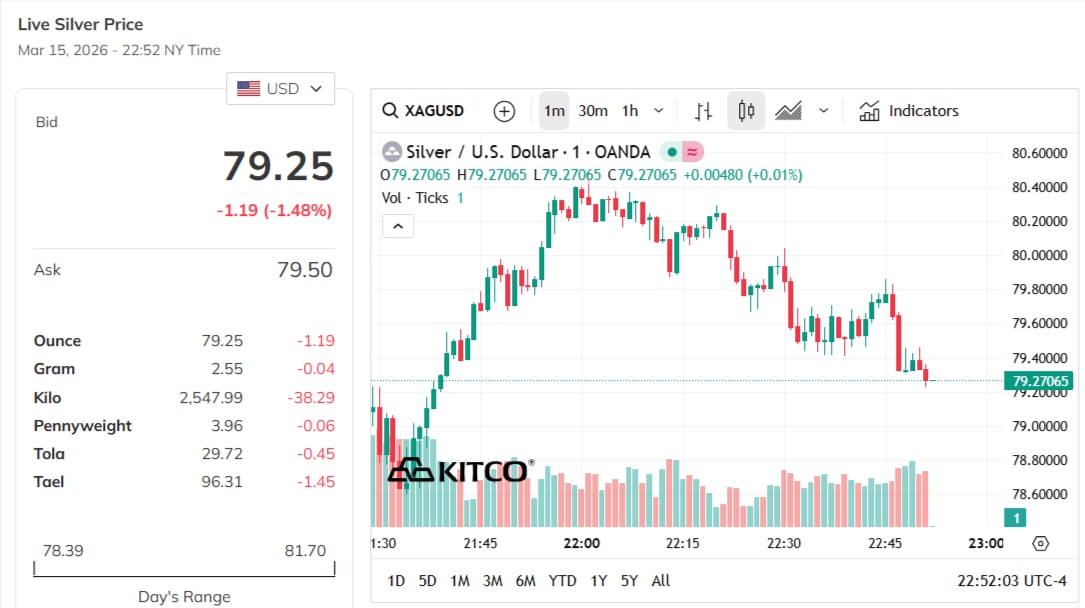Select the YTD date range
This screenshot has width=1085, height=608.
coord(563,581)
